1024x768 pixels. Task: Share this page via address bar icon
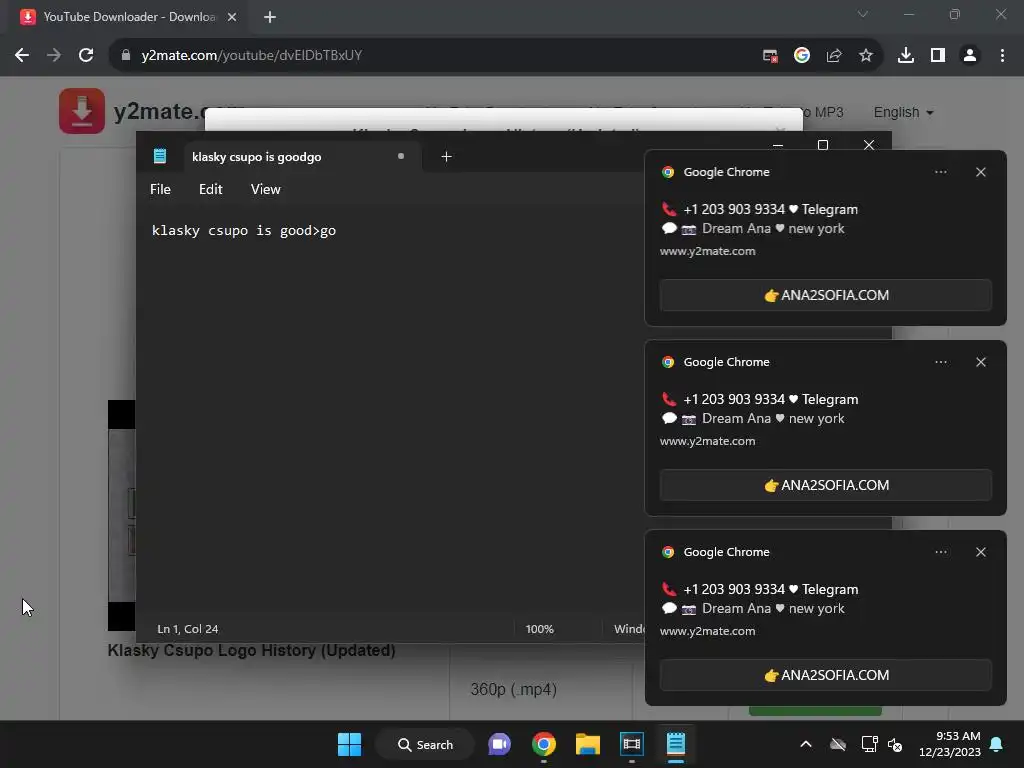pos(834,56)
